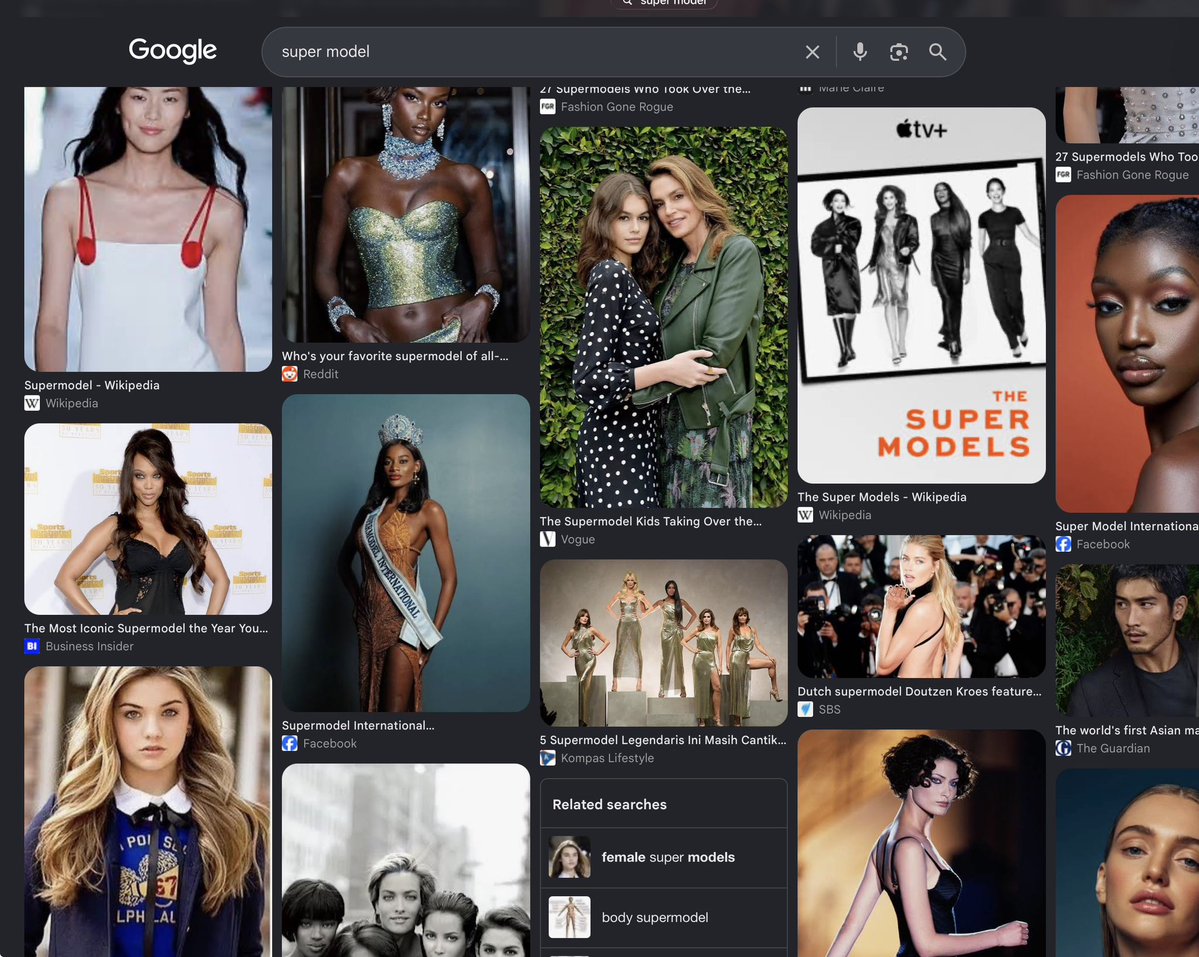This screenshot has width=1199, height=957.
Task: Click Wikipedia favicon under Supermodel - Wikipedia
Action: pos(32,403)
